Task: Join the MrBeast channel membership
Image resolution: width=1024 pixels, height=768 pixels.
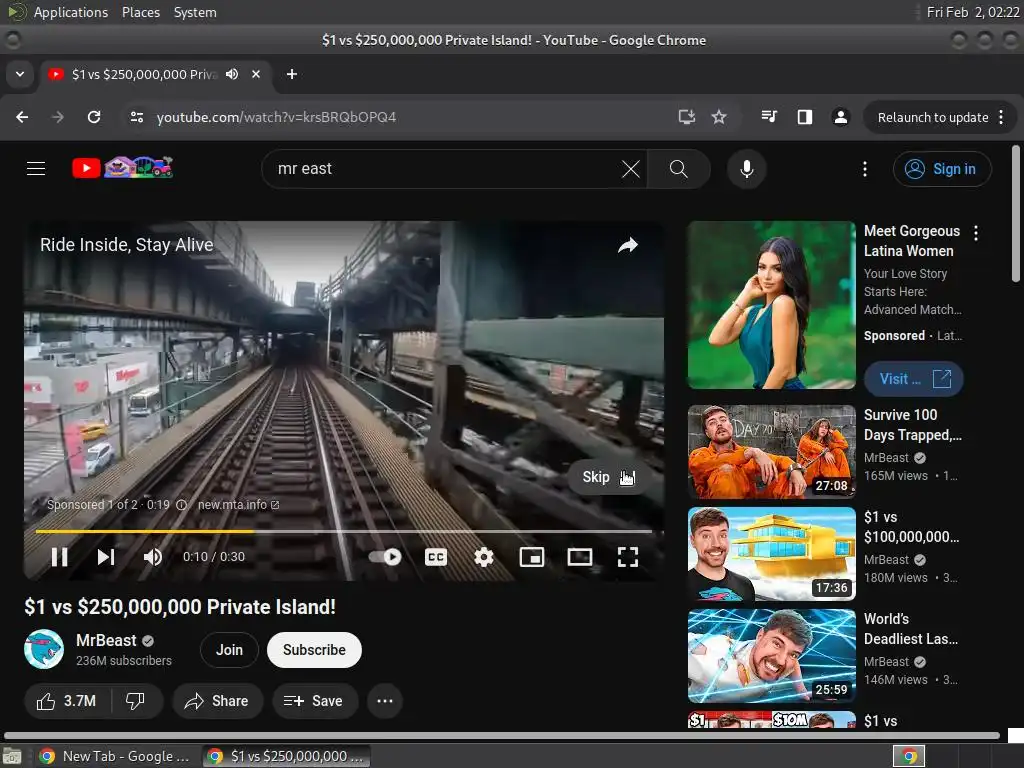Action: click(x=229, y=650)
